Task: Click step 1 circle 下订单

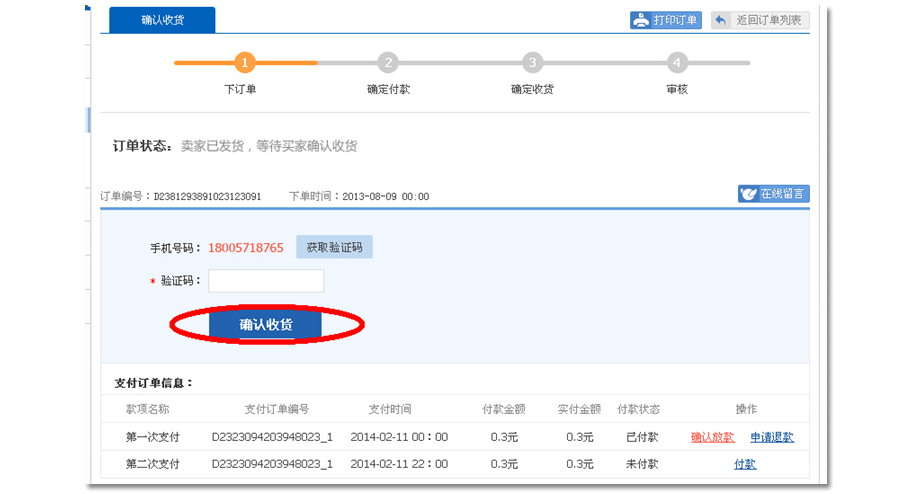Action: tap(246, 63)
